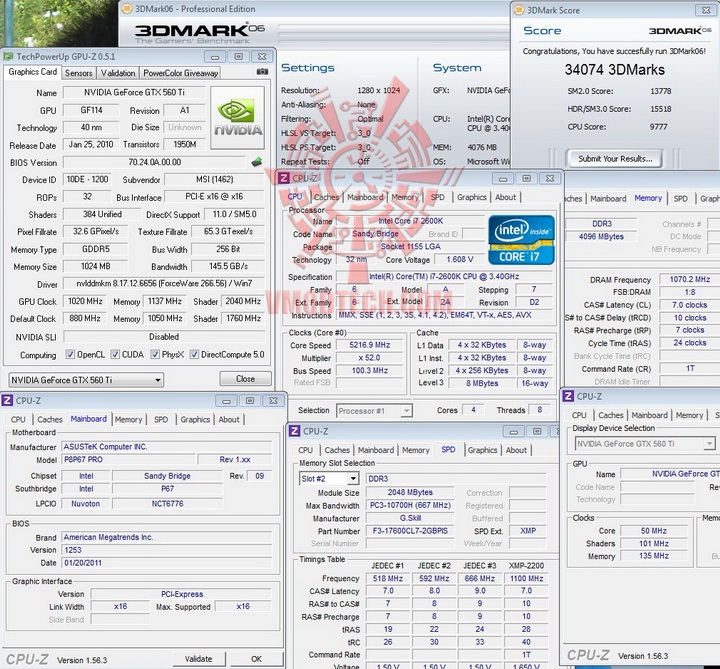The height and width of the screenshot is (669, 720).
Task: Click Submit Your Results button
Action: [615, 159]
